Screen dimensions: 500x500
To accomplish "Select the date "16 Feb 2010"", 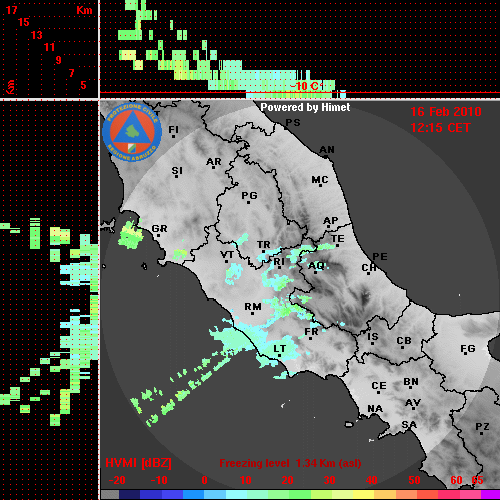I will (446, 112).
